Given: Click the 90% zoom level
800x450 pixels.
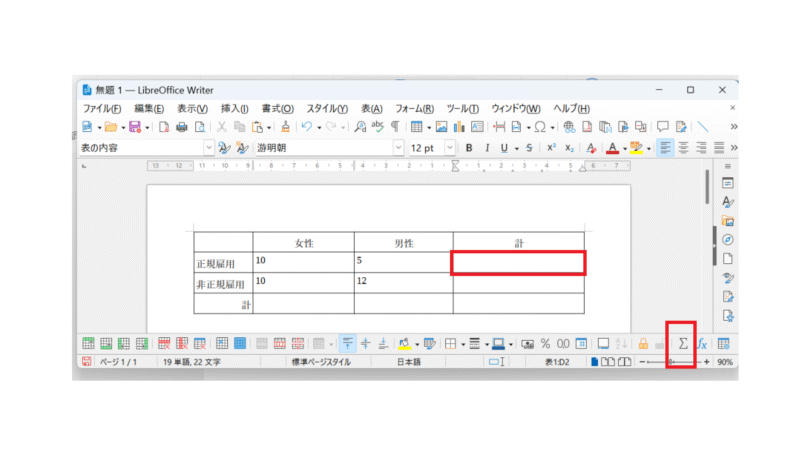Looking at the screenshot, I should pyautogui.click(x=725, y=362).
